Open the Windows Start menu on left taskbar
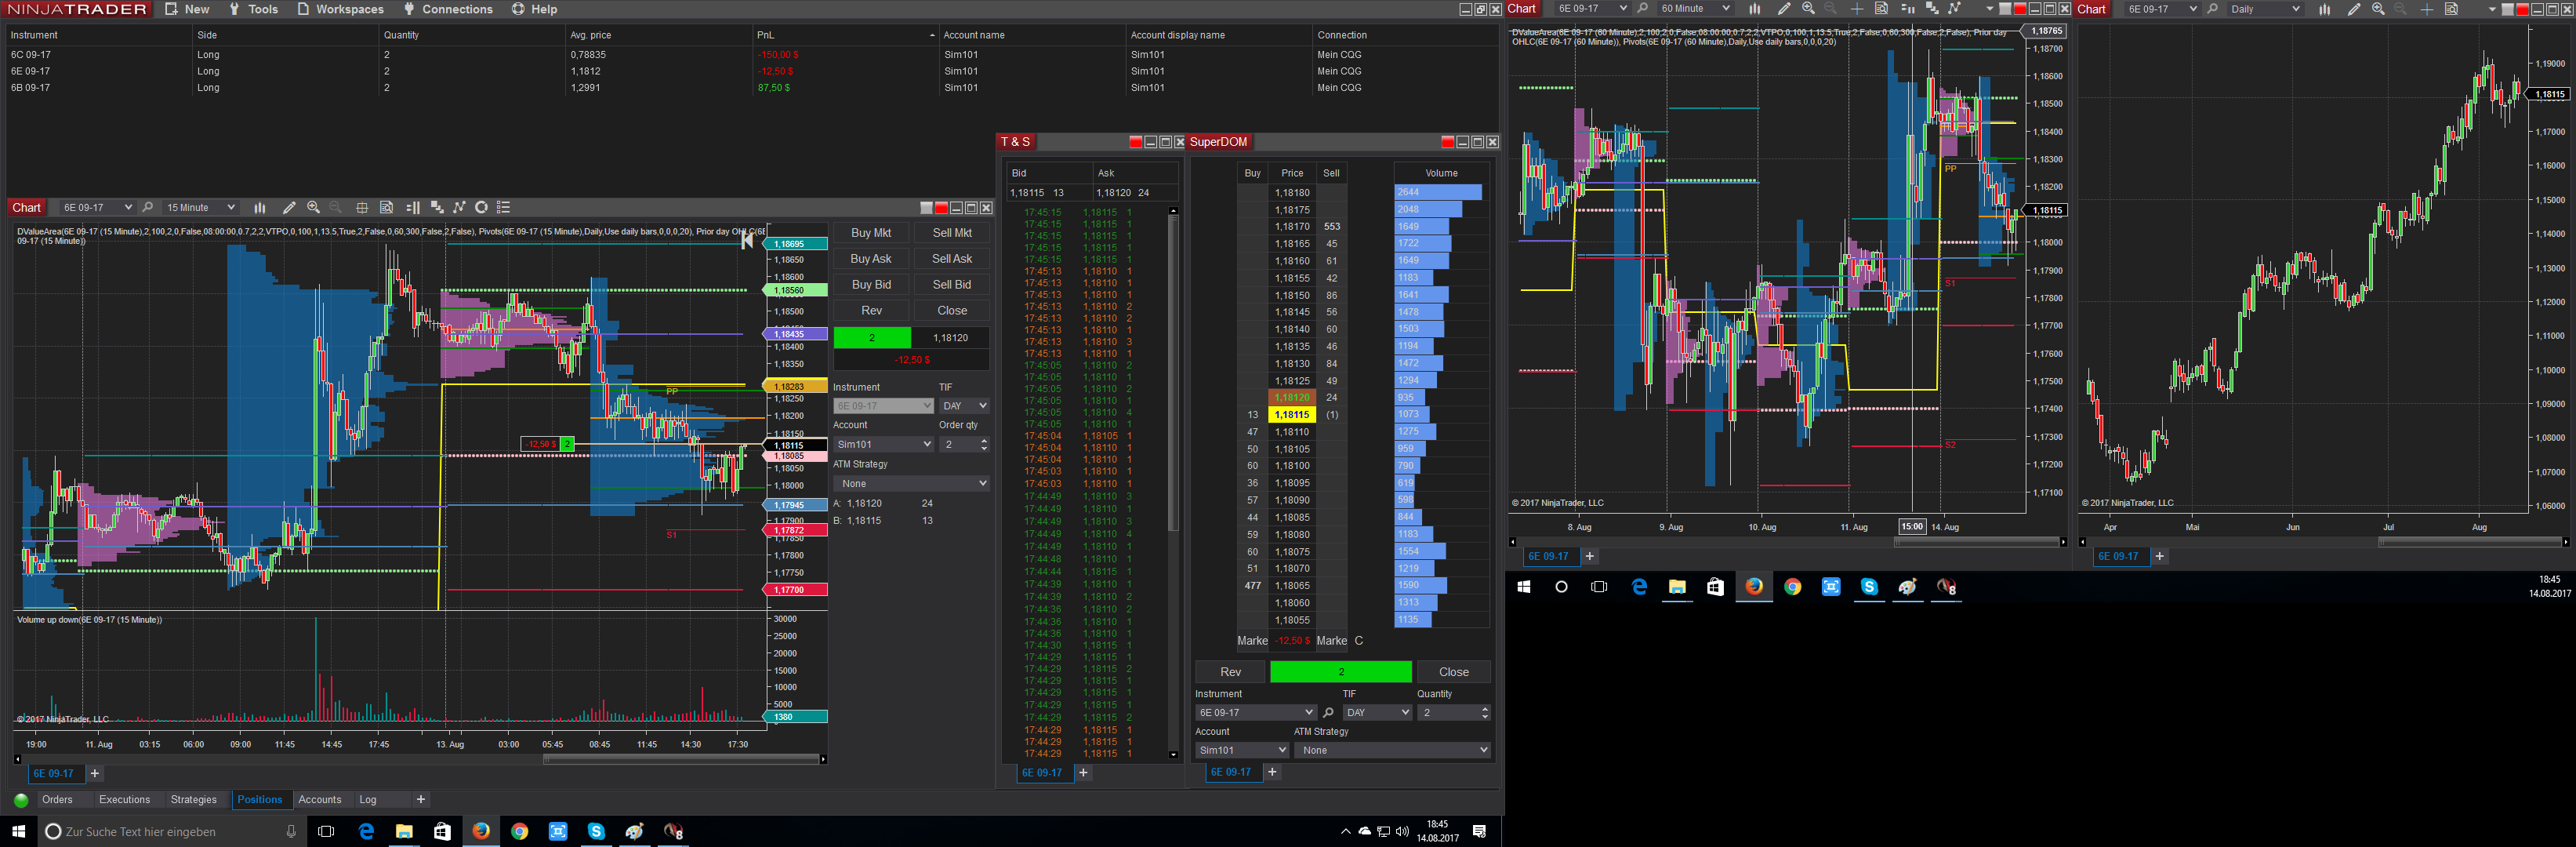The height and width of the screenshot is (847, 2576). pyautogui.click(x=18, y=831)
